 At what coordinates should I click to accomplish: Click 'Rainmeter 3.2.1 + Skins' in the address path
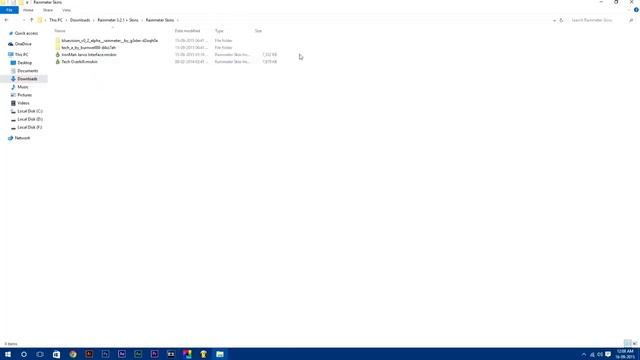(118, 20)
